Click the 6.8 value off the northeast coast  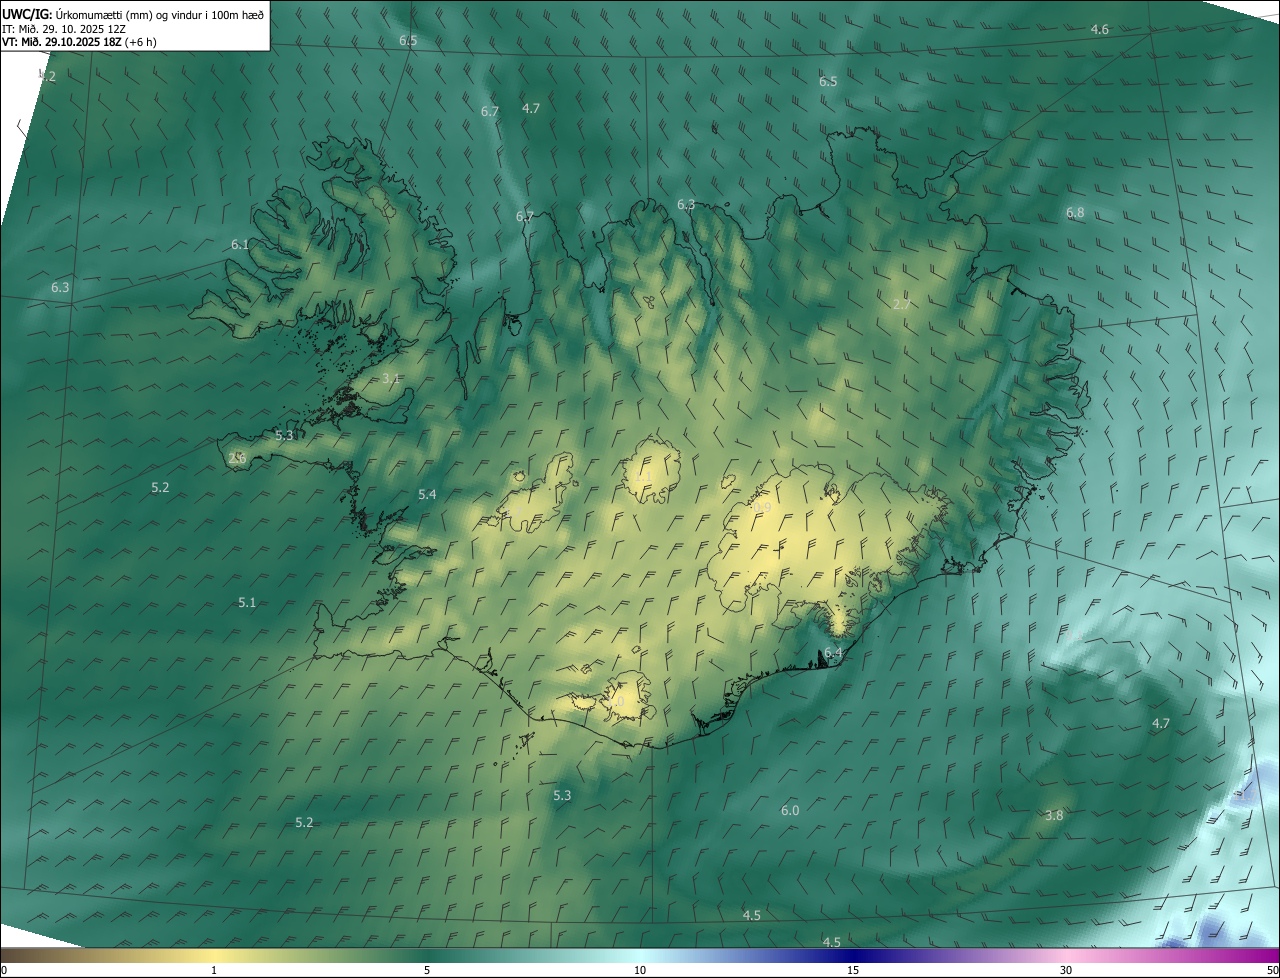[x=1075, y=213]
